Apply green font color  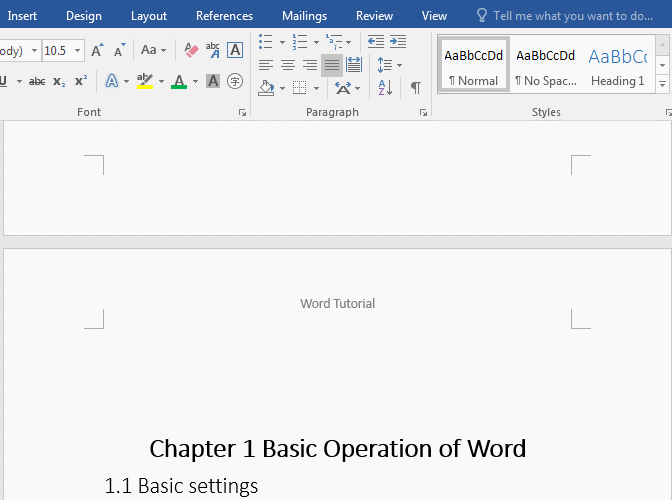point(179,81)
